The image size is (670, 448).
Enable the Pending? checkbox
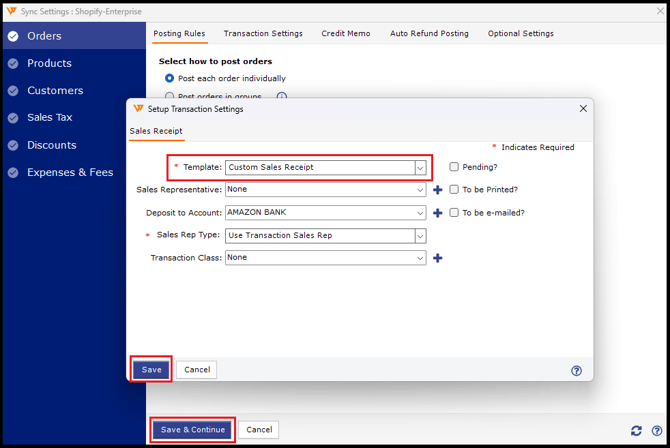454,167
